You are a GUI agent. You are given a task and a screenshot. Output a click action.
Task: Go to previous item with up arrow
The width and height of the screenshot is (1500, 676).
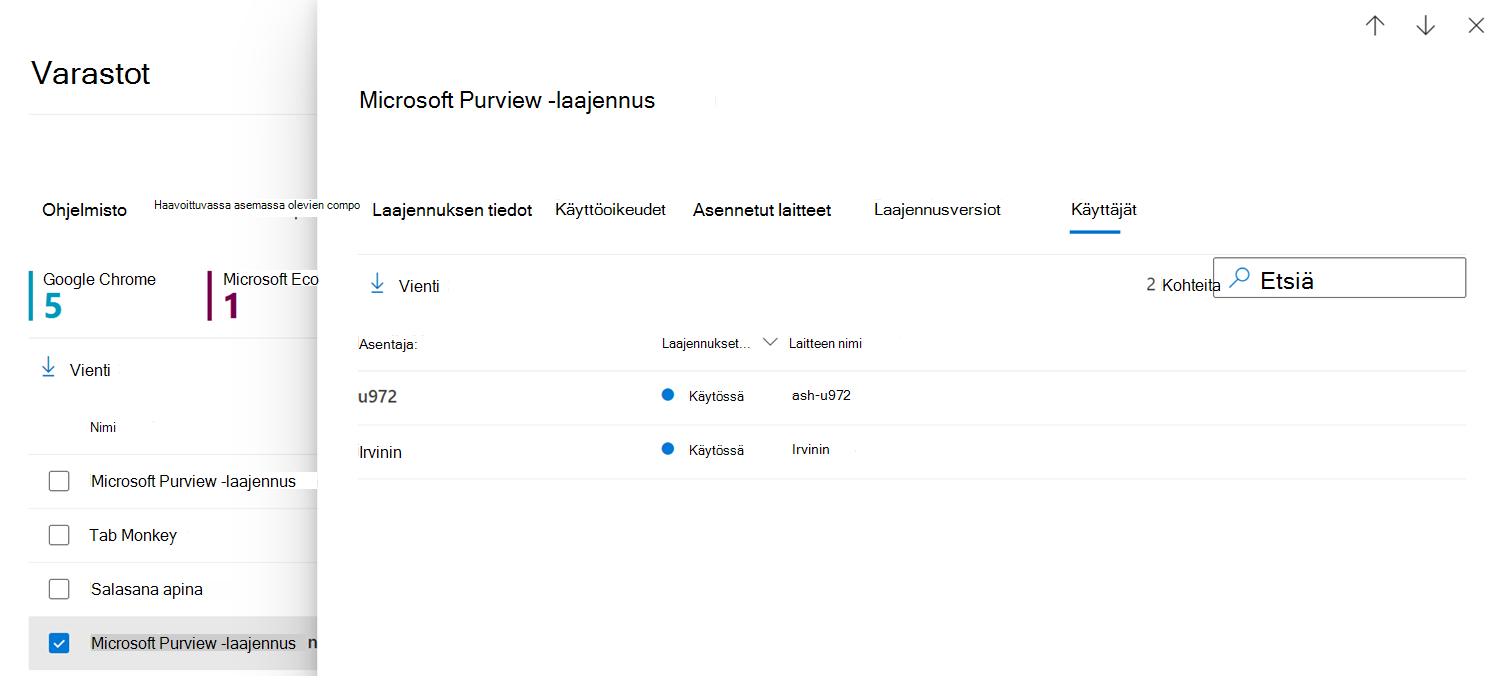(1375, 26)
